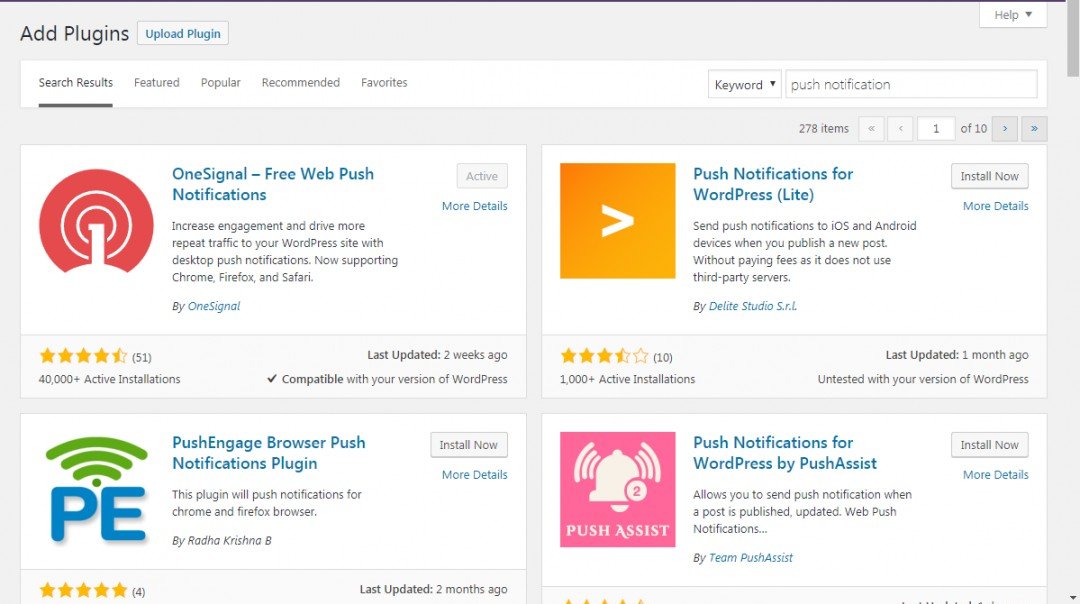Switch to the Popular tab

click(220, 83)
